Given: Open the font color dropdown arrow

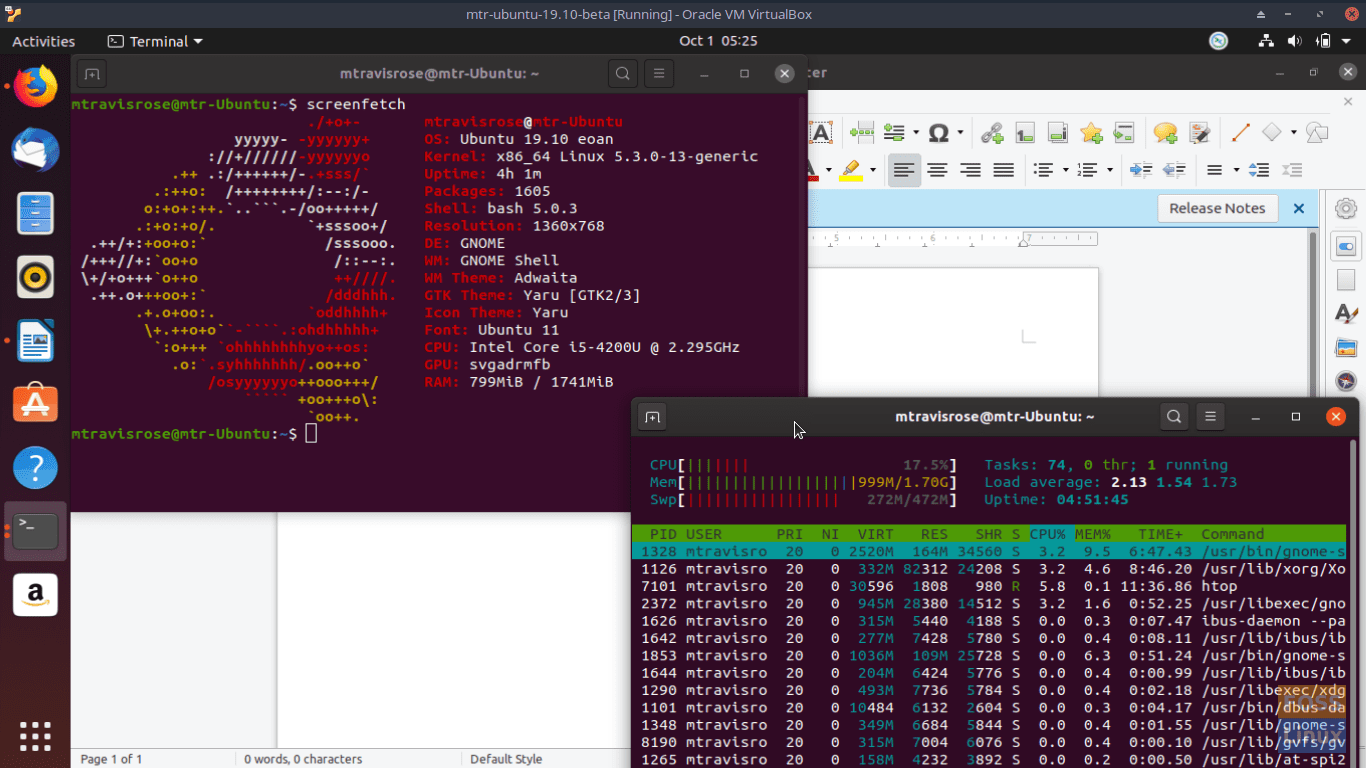Looking at the screenshot, I should (x=828, y=170).
